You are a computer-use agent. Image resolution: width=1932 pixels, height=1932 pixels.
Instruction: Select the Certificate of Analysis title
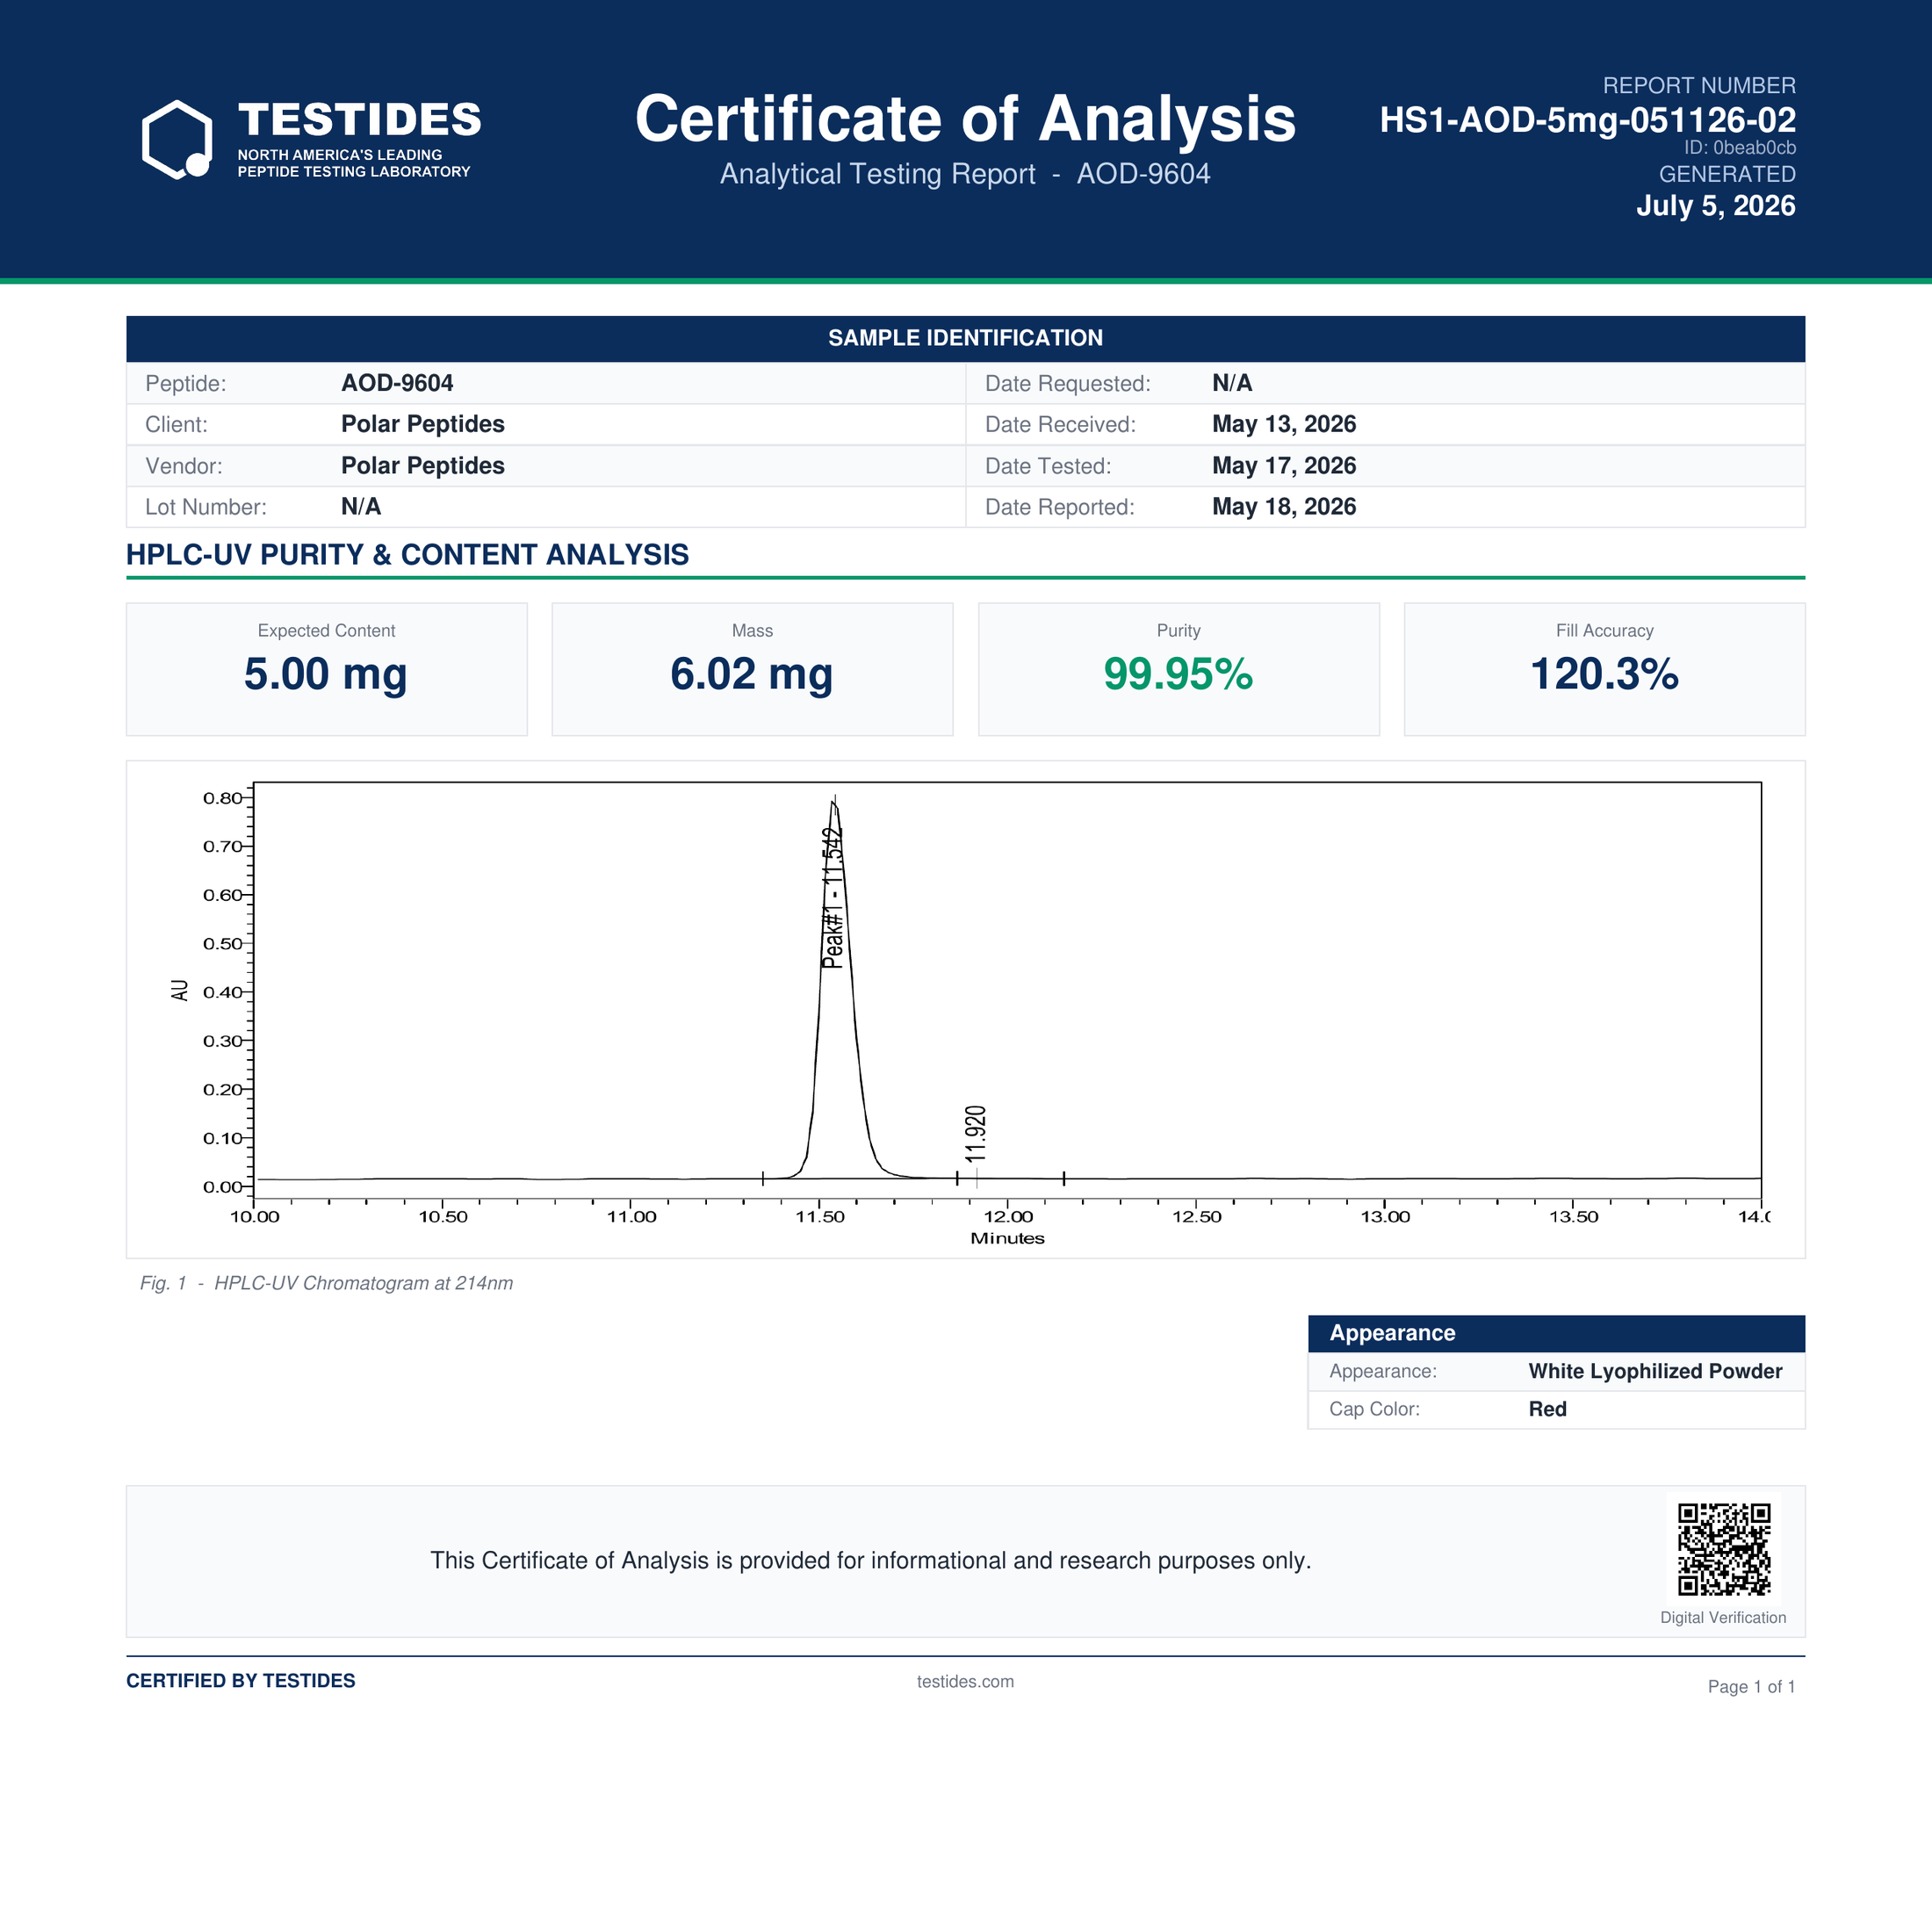965,119
